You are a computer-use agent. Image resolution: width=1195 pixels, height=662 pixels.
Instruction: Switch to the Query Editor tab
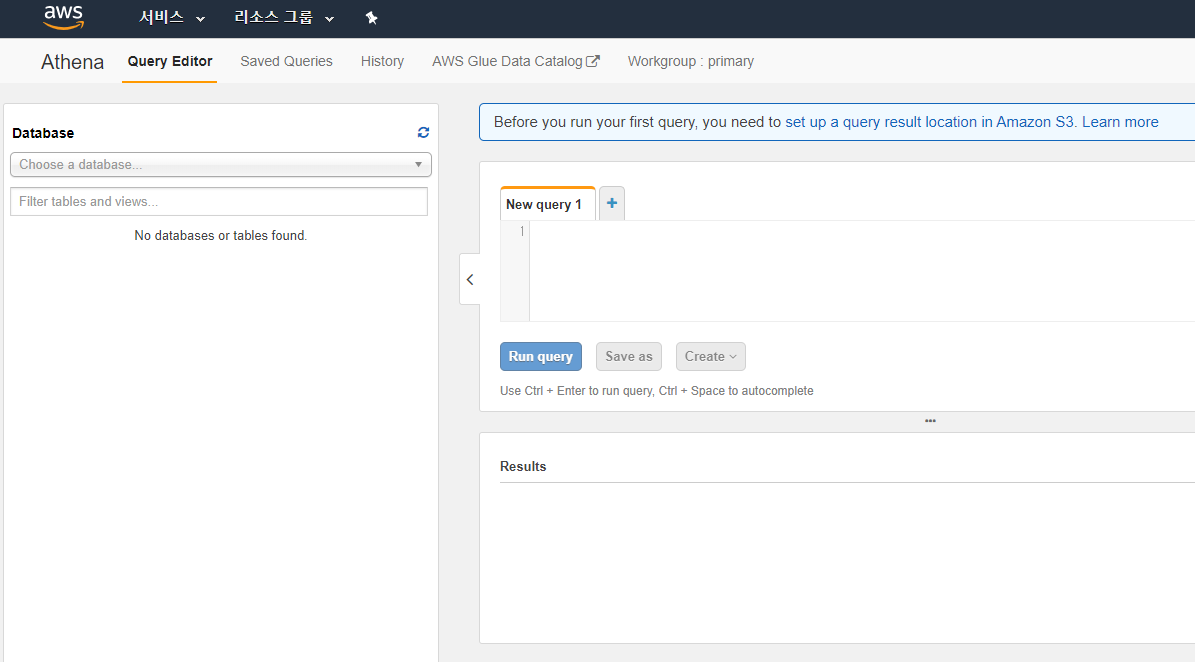click(x=169, y=62)
